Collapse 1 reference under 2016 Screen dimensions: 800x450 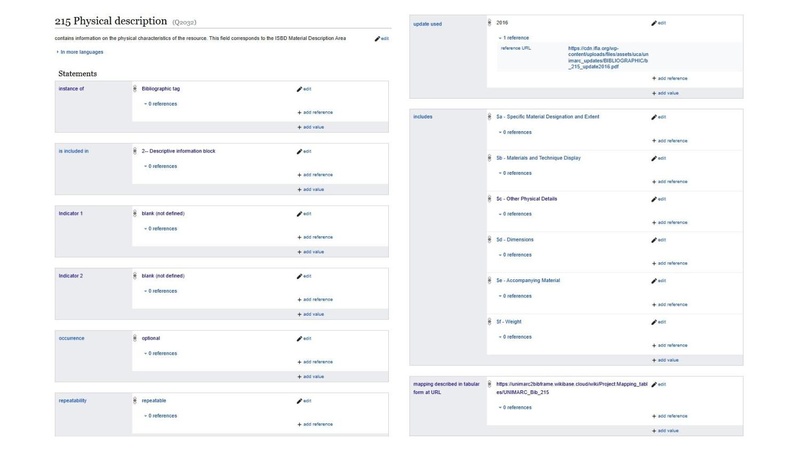[x=514, y=38]
